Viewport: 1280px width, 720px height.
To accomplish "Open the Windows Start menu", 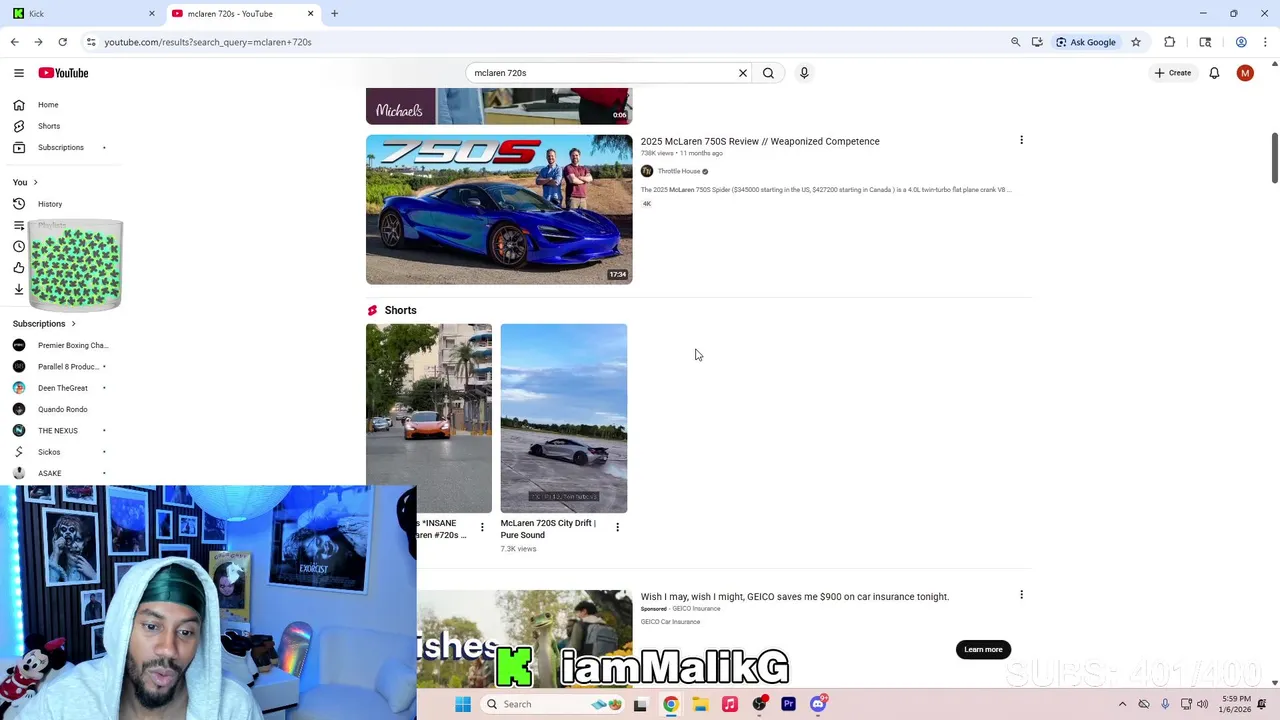I will (463, 704).
